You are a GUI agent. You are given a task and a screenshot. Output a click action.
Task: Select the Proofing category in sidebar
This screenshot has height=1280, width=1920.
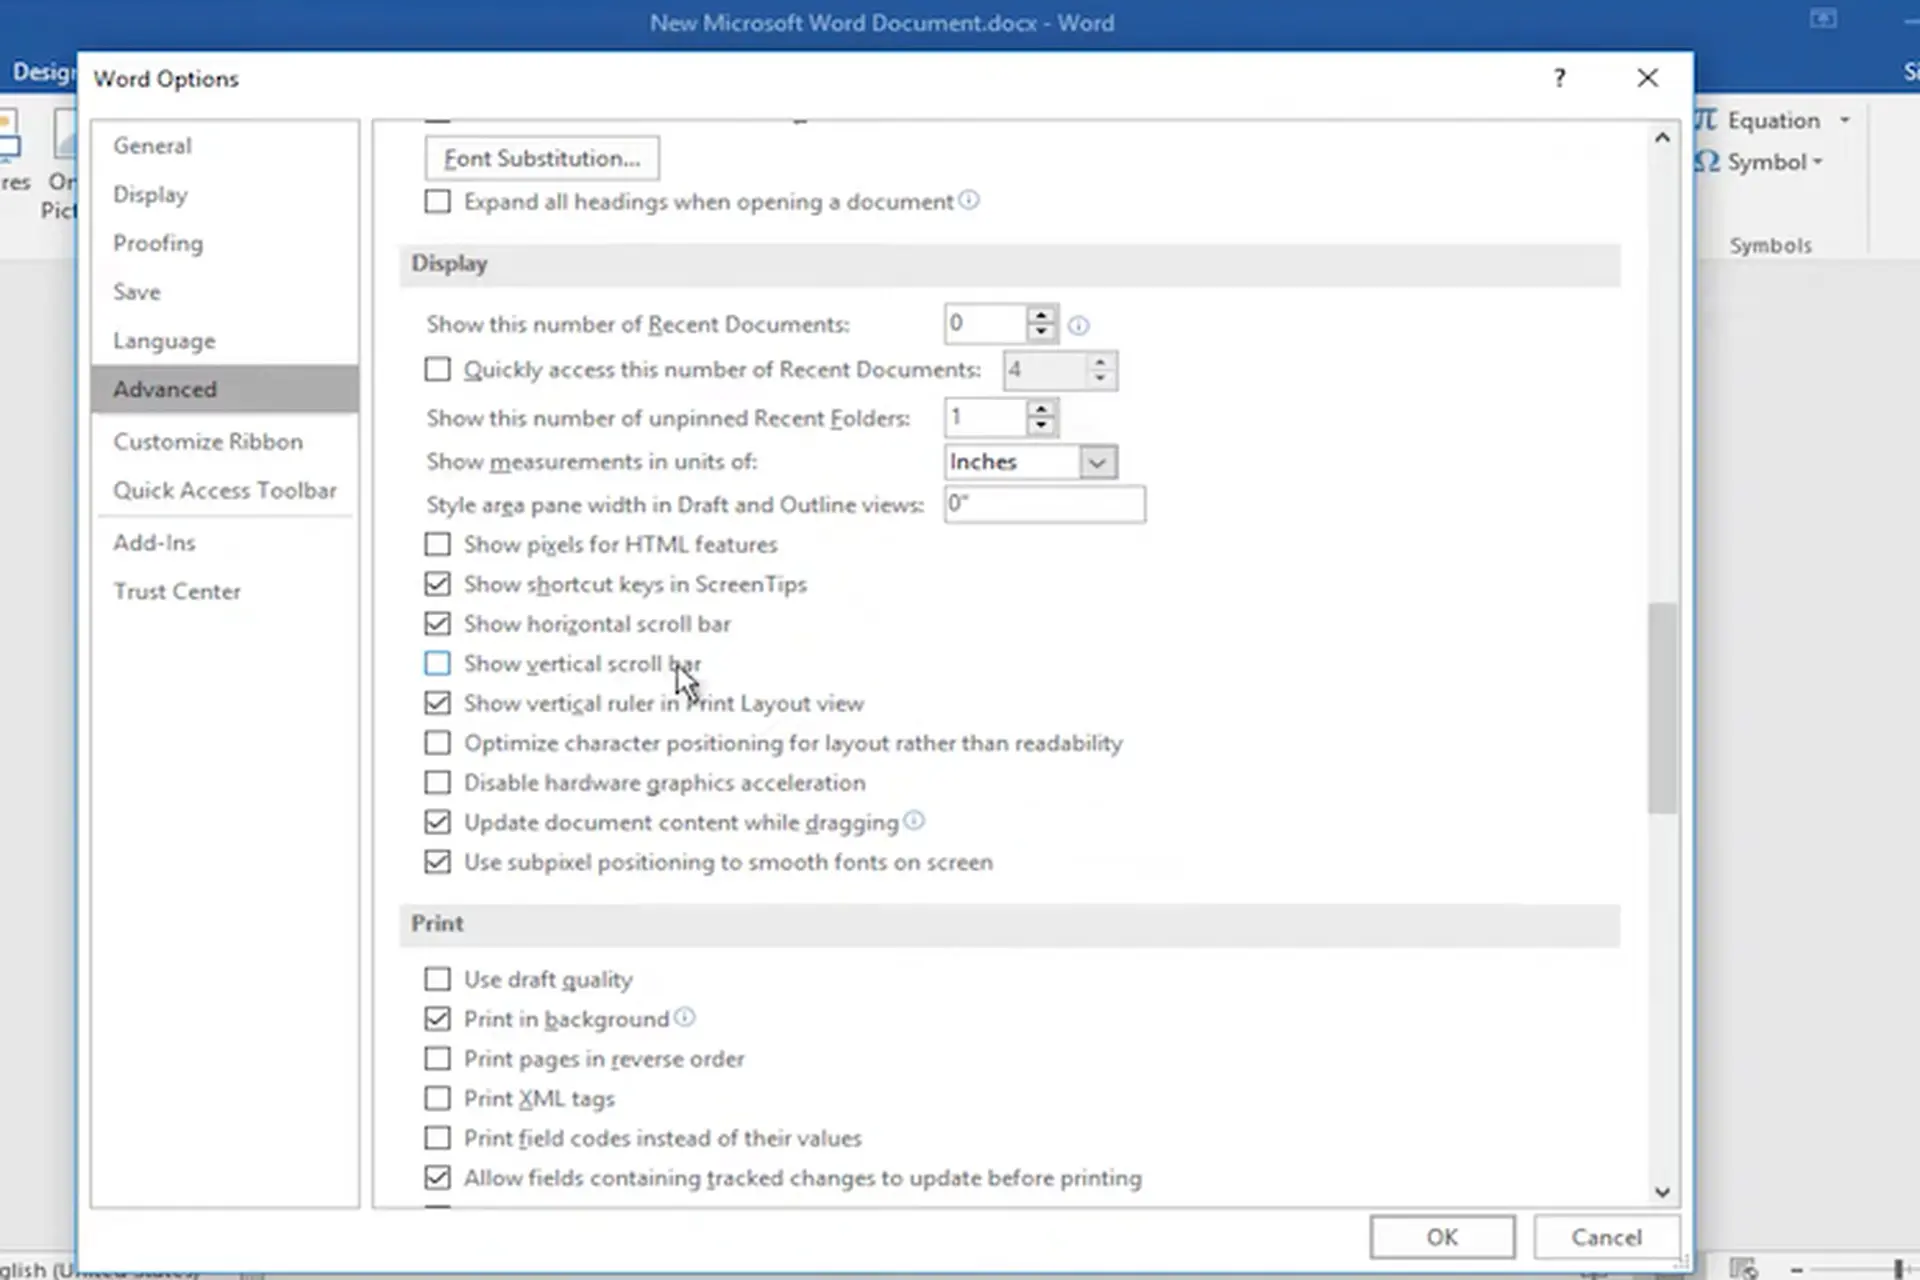coord(158,243)
